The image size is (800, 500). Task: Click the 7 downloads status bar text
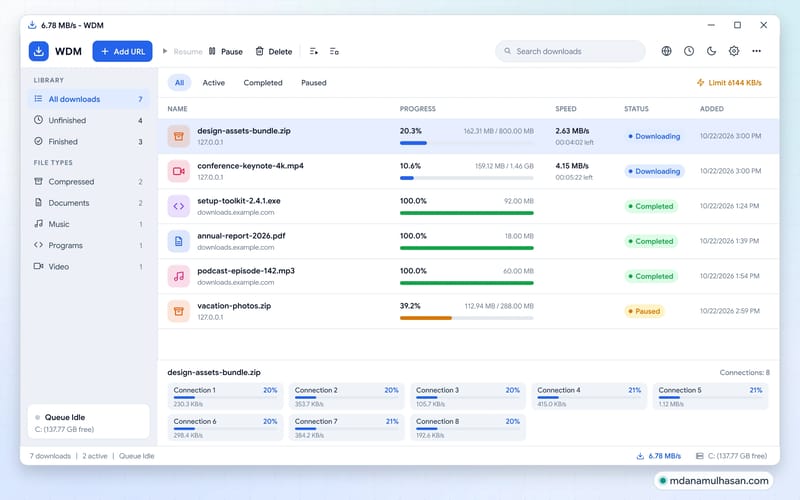pyautogui.click(x=50, y=456)
